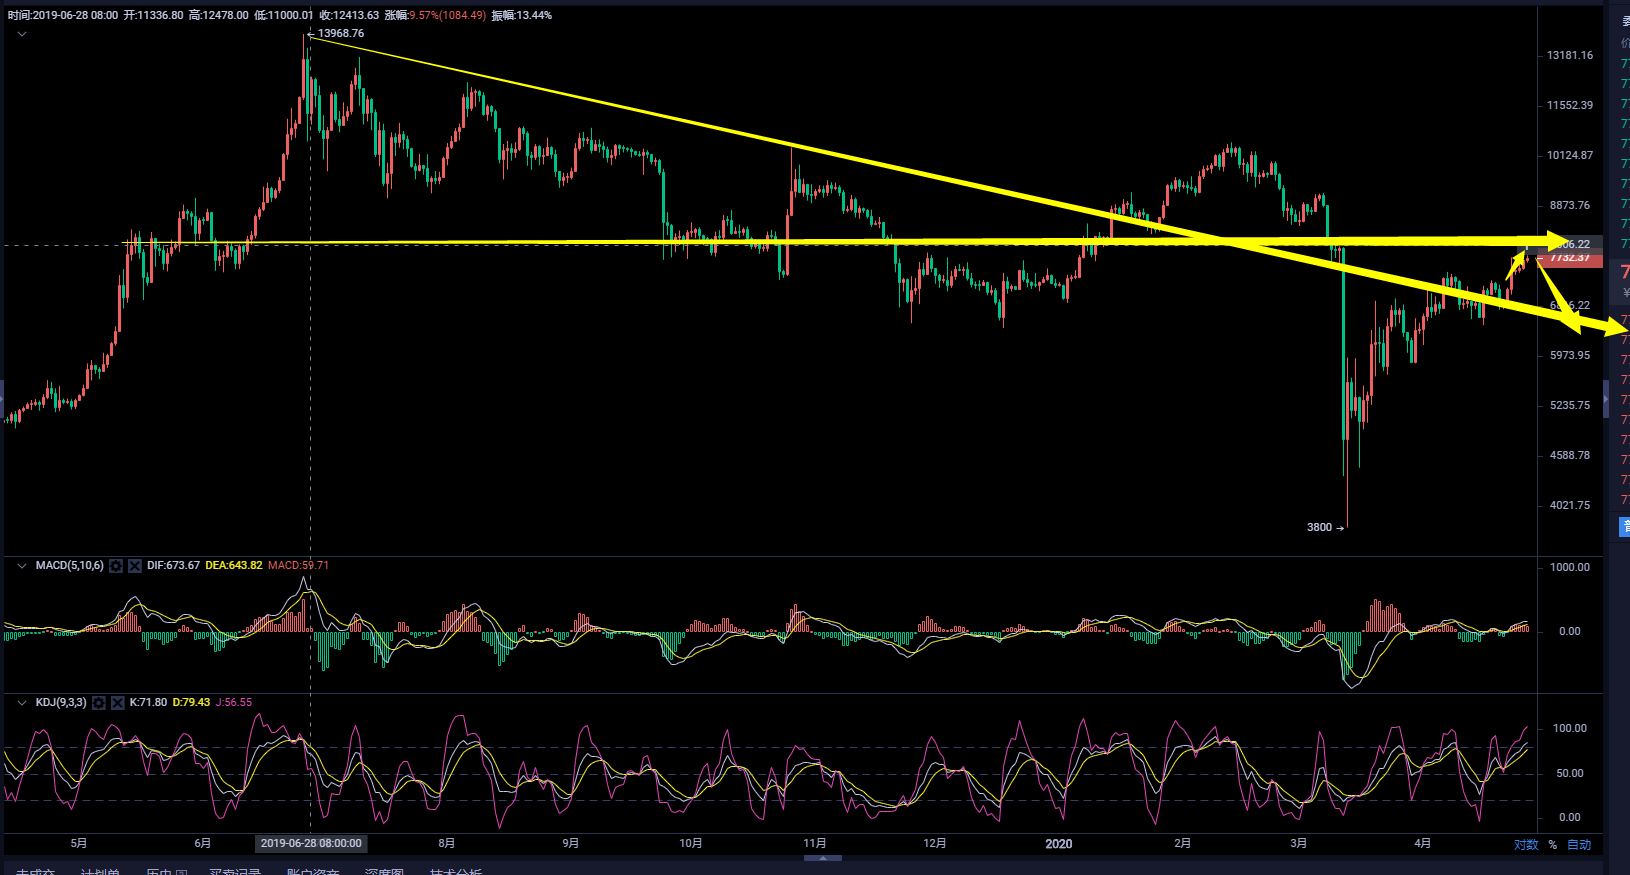Click the MACD(5,10,6) indicator label
This screenshot has width=1630, height=875.
click(69, 566)
